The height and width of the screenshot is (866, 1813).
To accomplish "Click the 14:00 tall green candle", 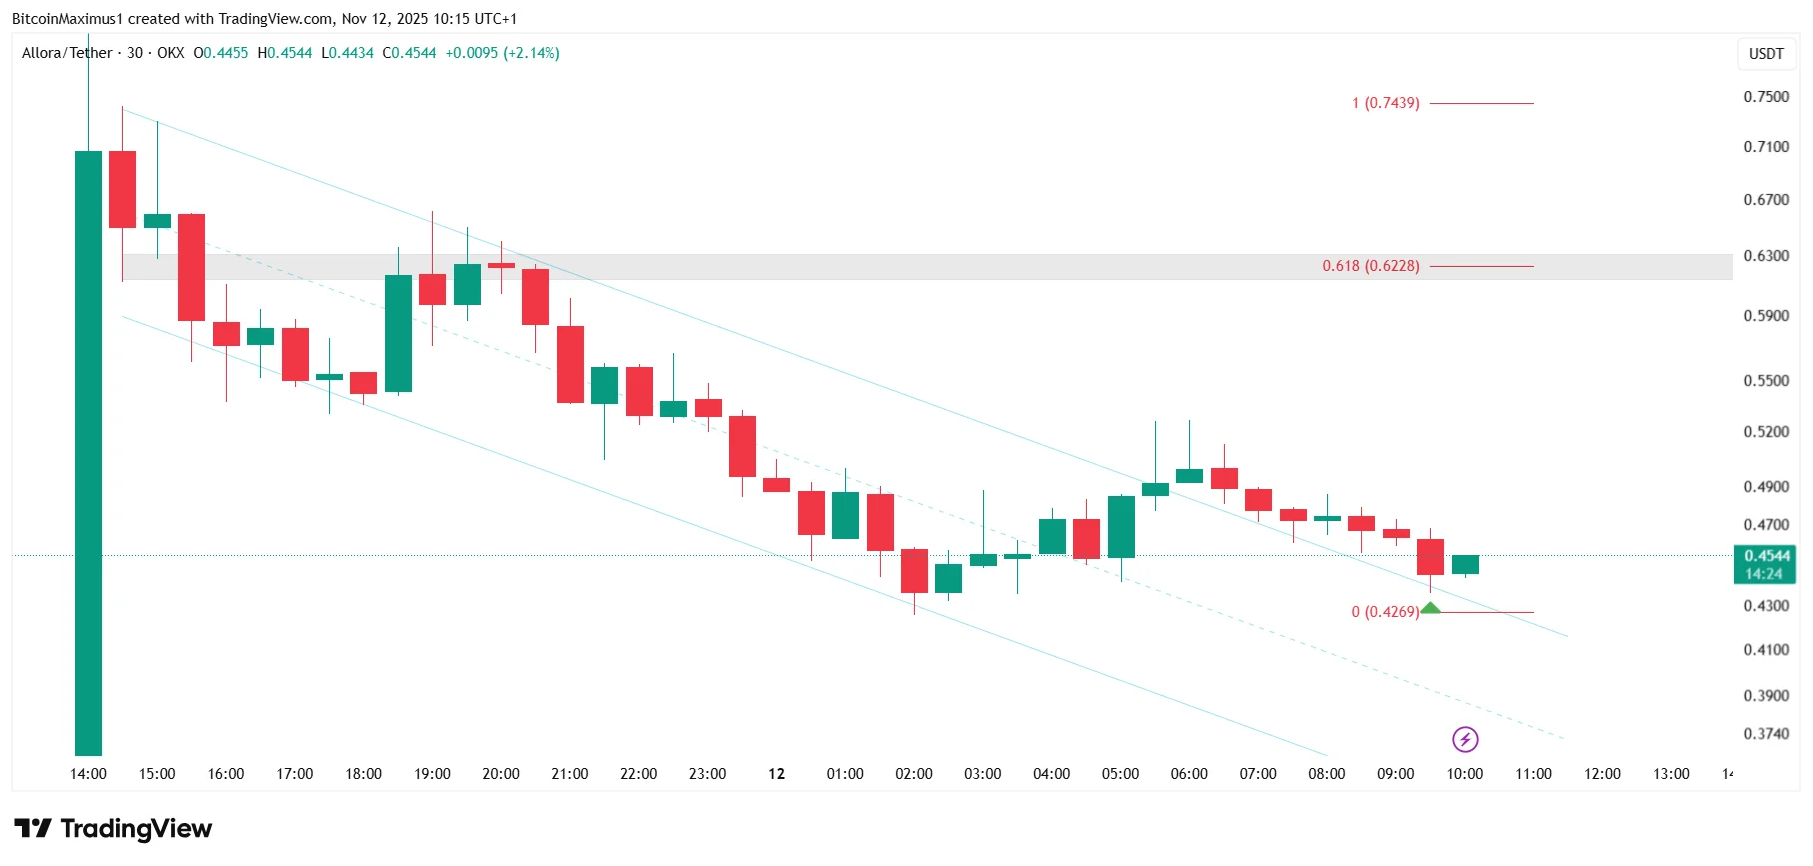I will click(88, 450).
